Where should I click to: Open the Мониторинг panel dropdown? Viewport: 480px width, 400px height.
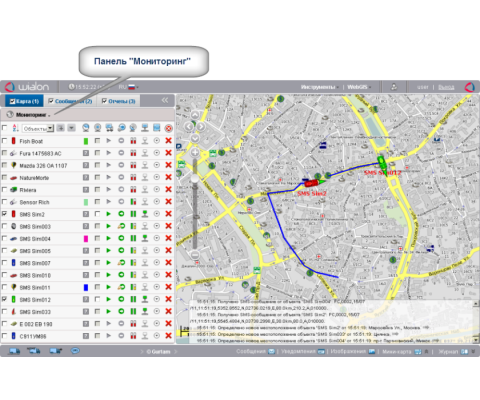33,115
